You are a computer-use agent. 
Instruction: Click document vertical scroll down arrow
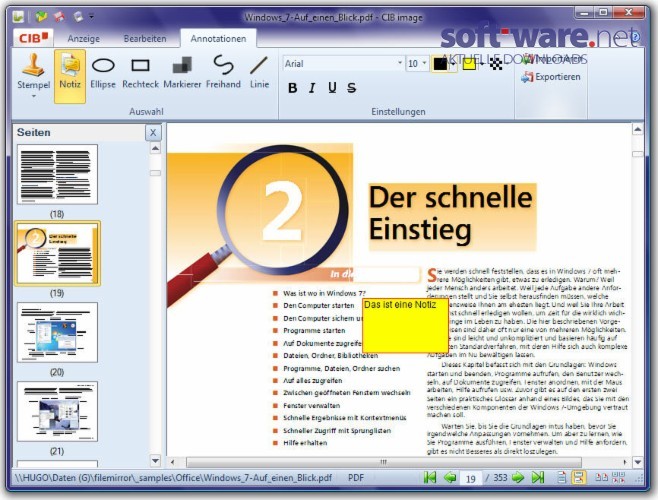coord(637,462)
